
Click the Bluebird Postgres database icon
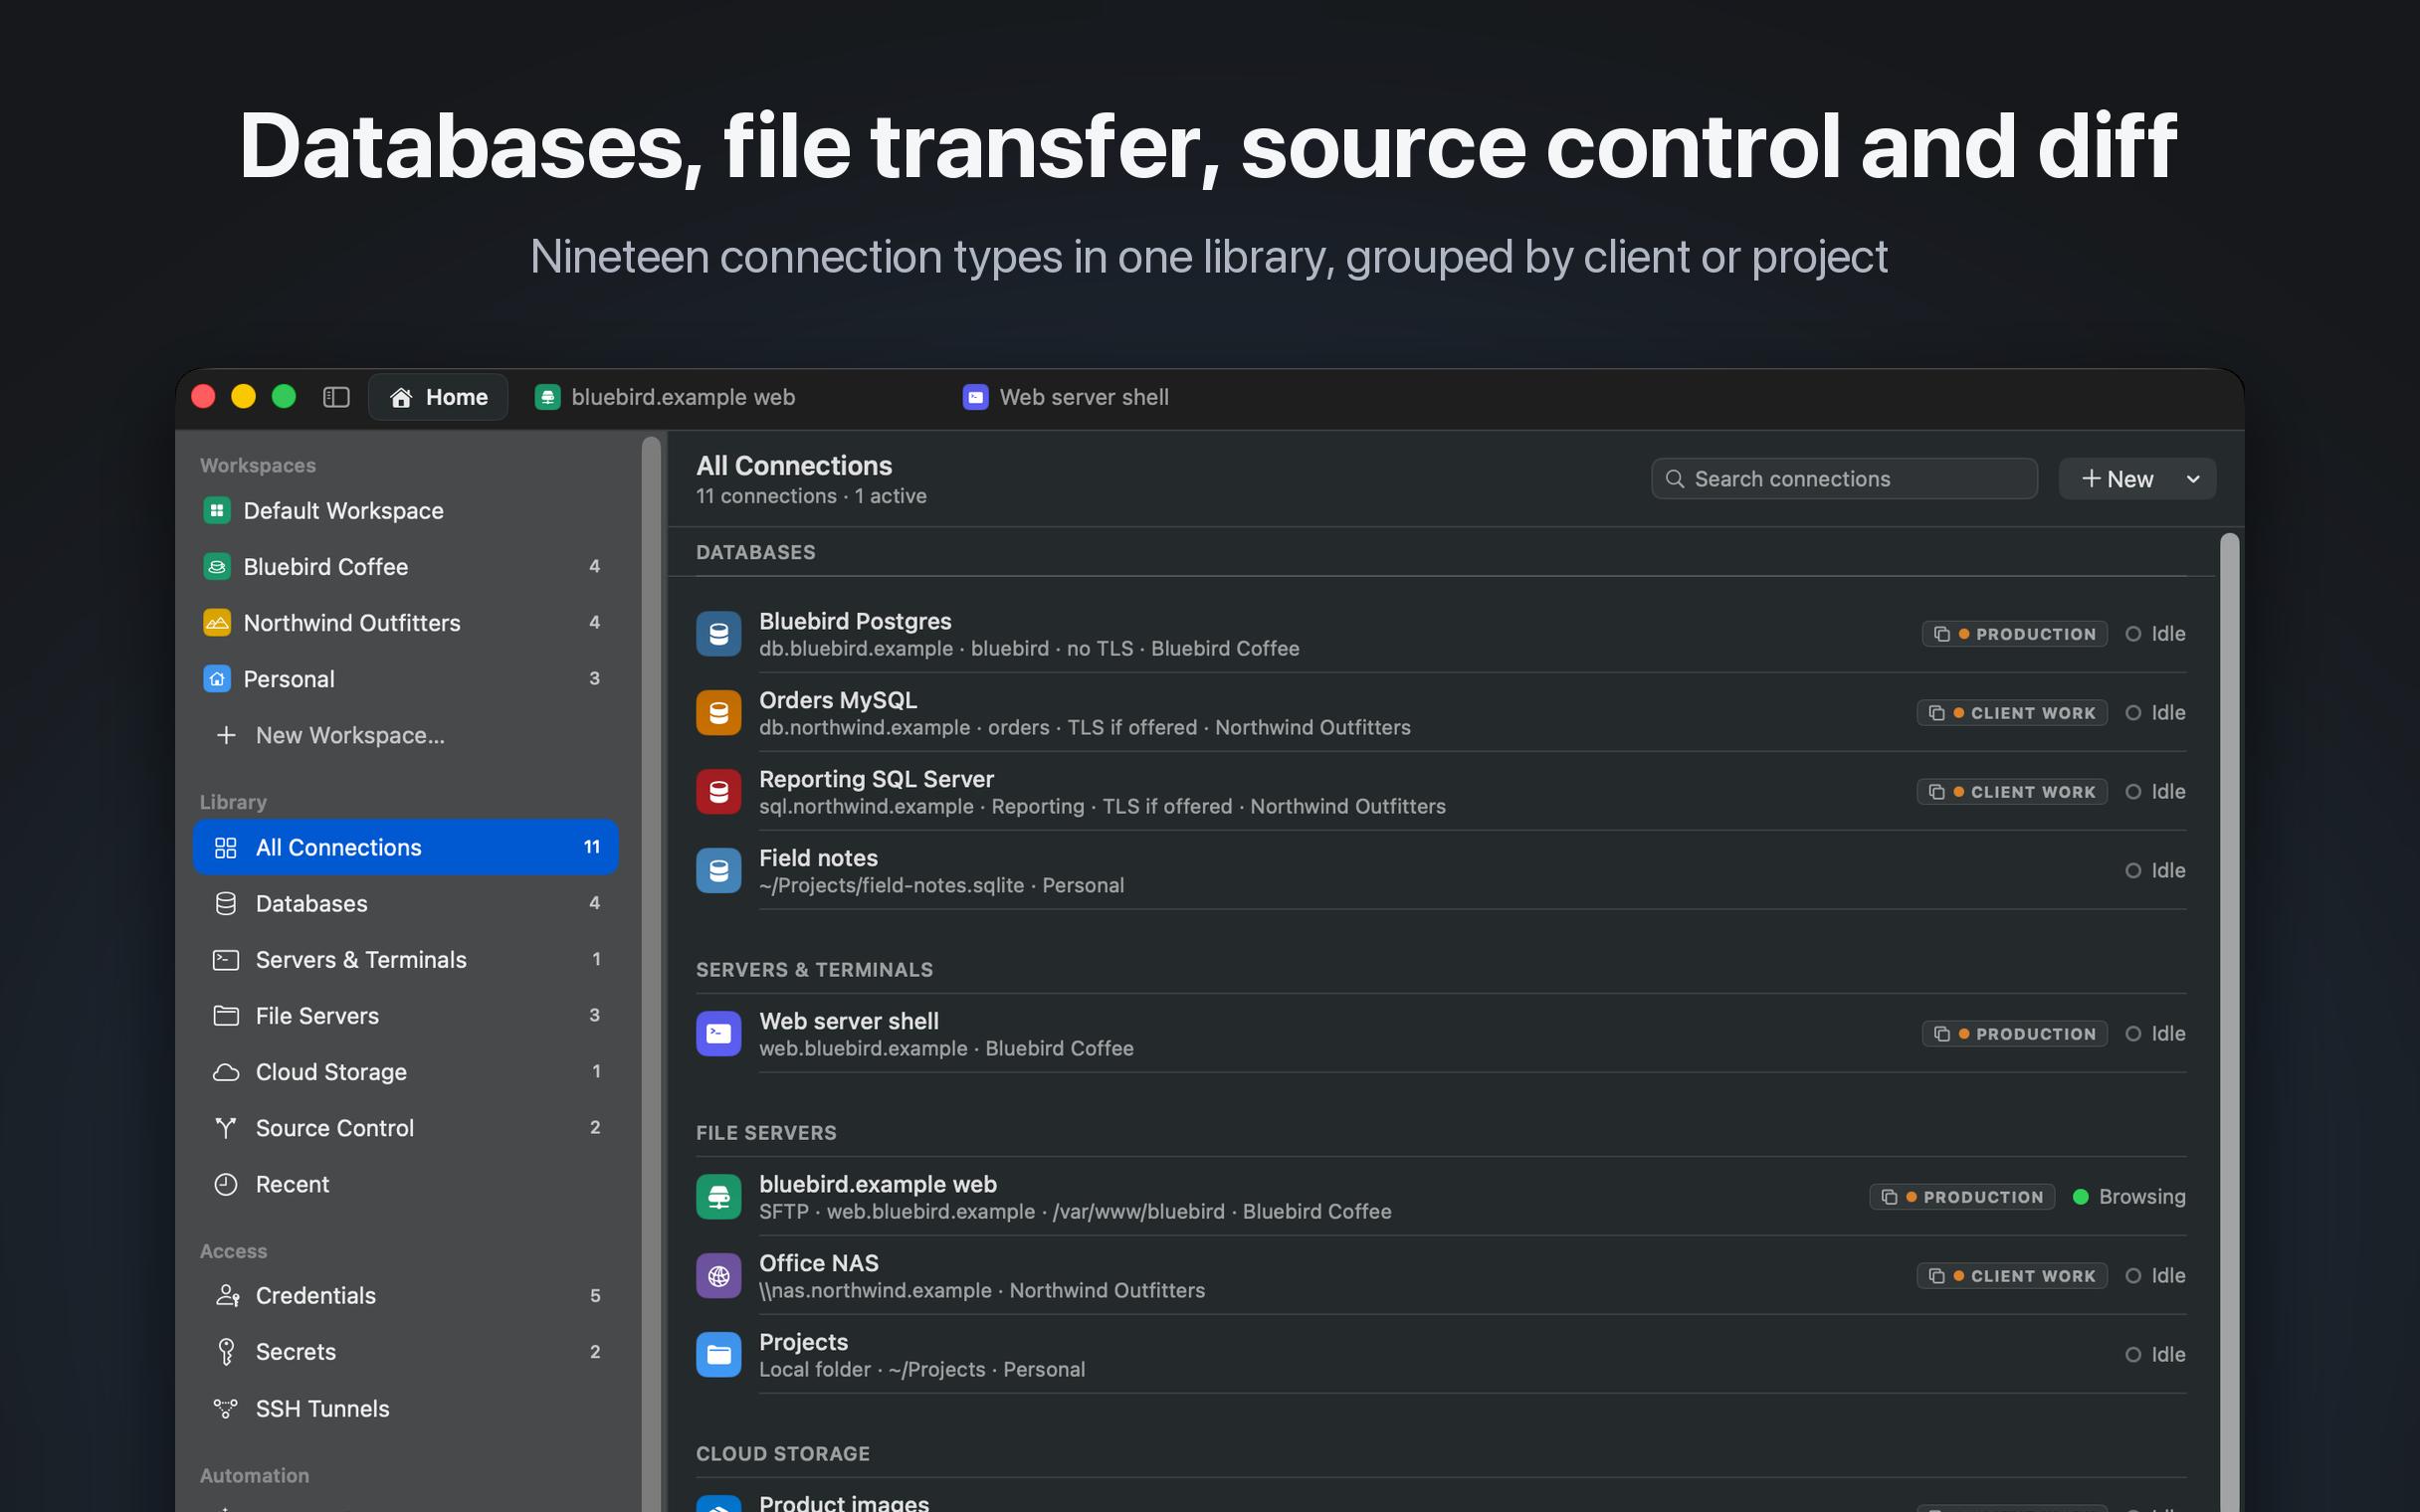coord(718,634)
